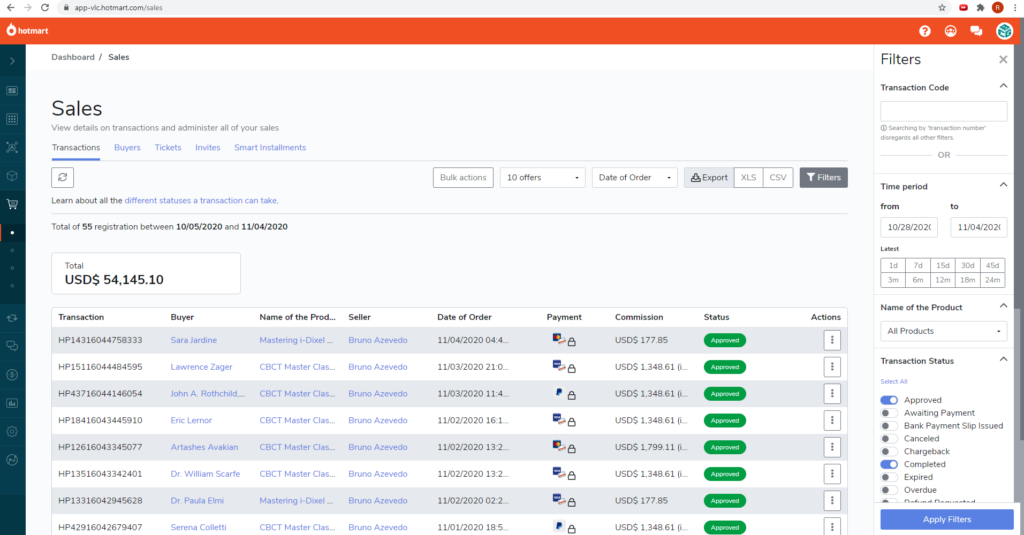1024x535 pixels.
Task: Open the bar chart reports sidebar icon
Action: pos(12,403)
